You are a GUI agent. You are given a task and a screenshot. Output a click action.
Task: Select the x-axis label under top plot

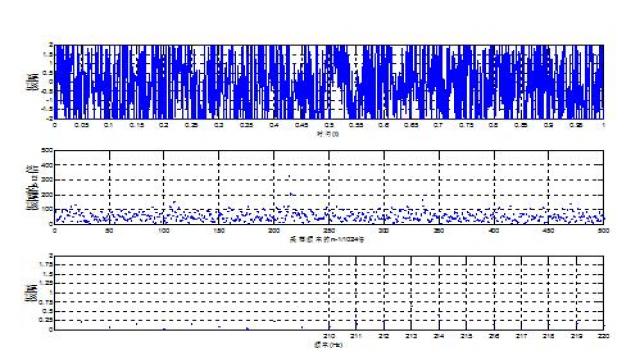(x=328, y=133)
